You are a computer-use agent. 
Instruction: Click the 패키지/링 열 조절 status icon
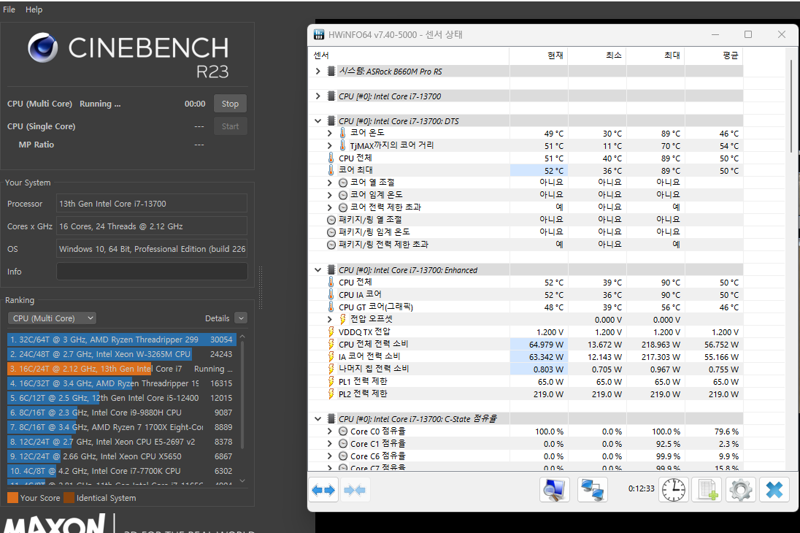[331, 220]
